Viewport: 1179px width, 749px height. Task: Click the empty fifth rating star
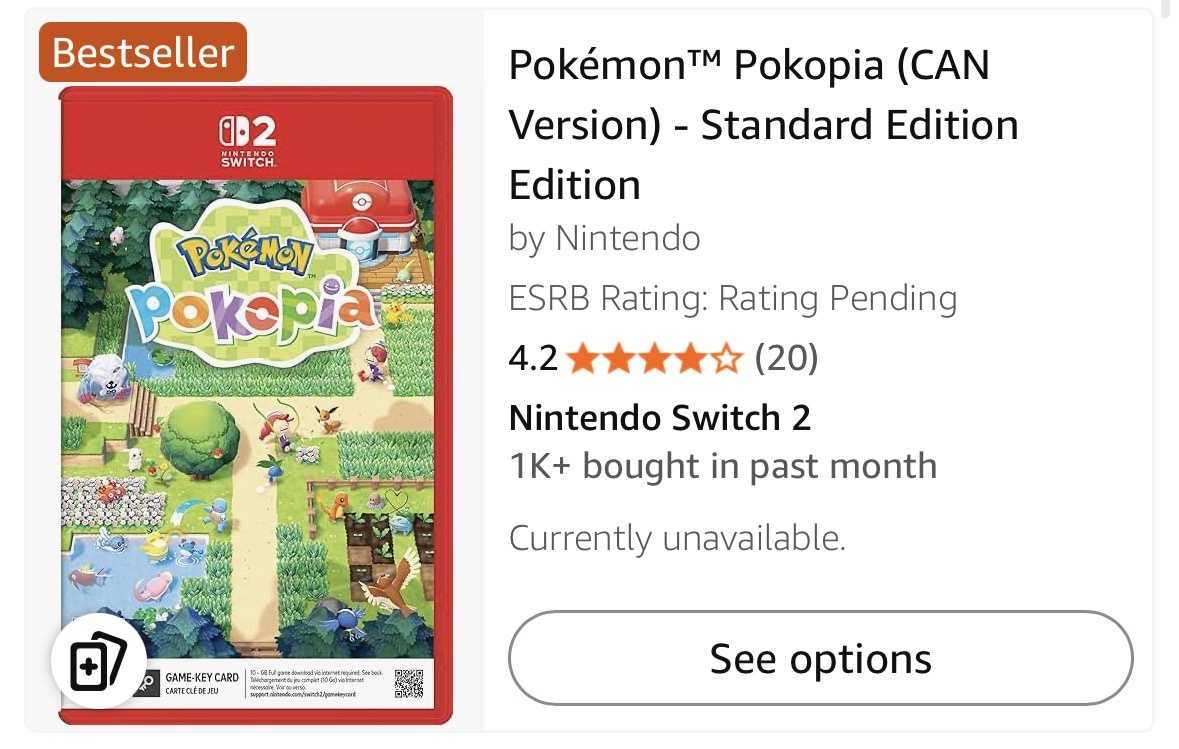coord(729,358)
